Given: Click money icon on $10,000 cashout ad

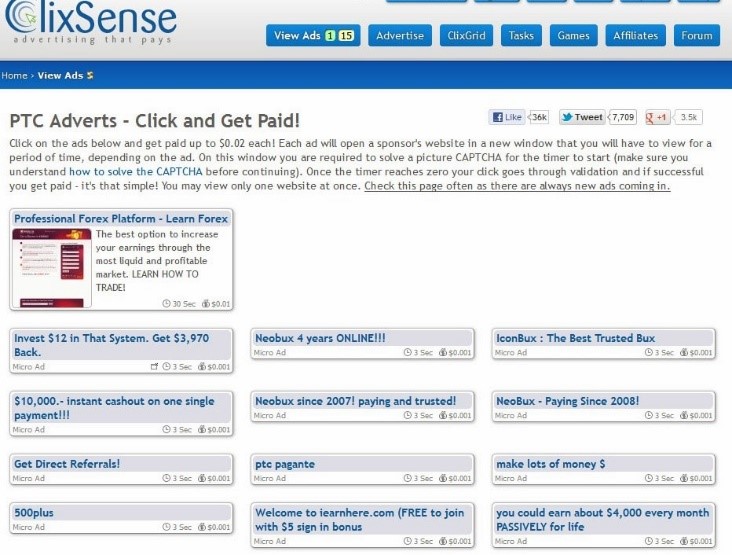Looking at the screenshot, I should point(202,429).
